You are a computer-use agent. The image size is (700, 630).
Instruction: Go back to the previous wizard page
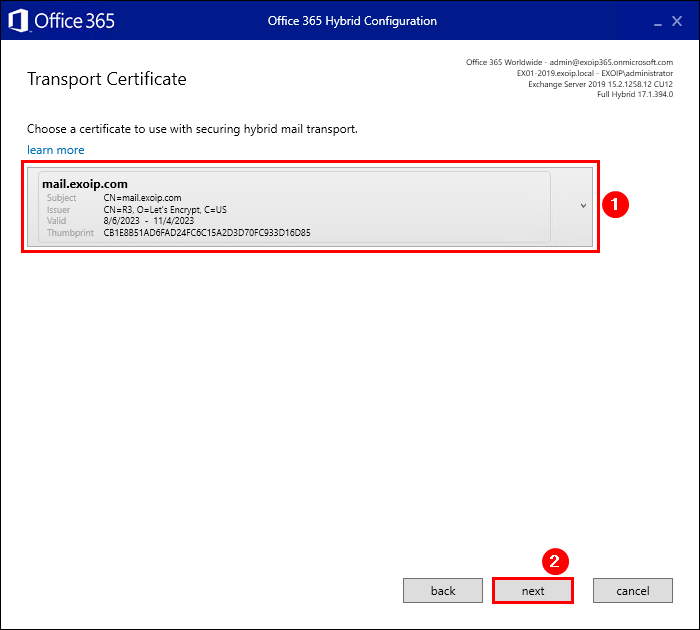pyautogui.click(x=443, y=591)
